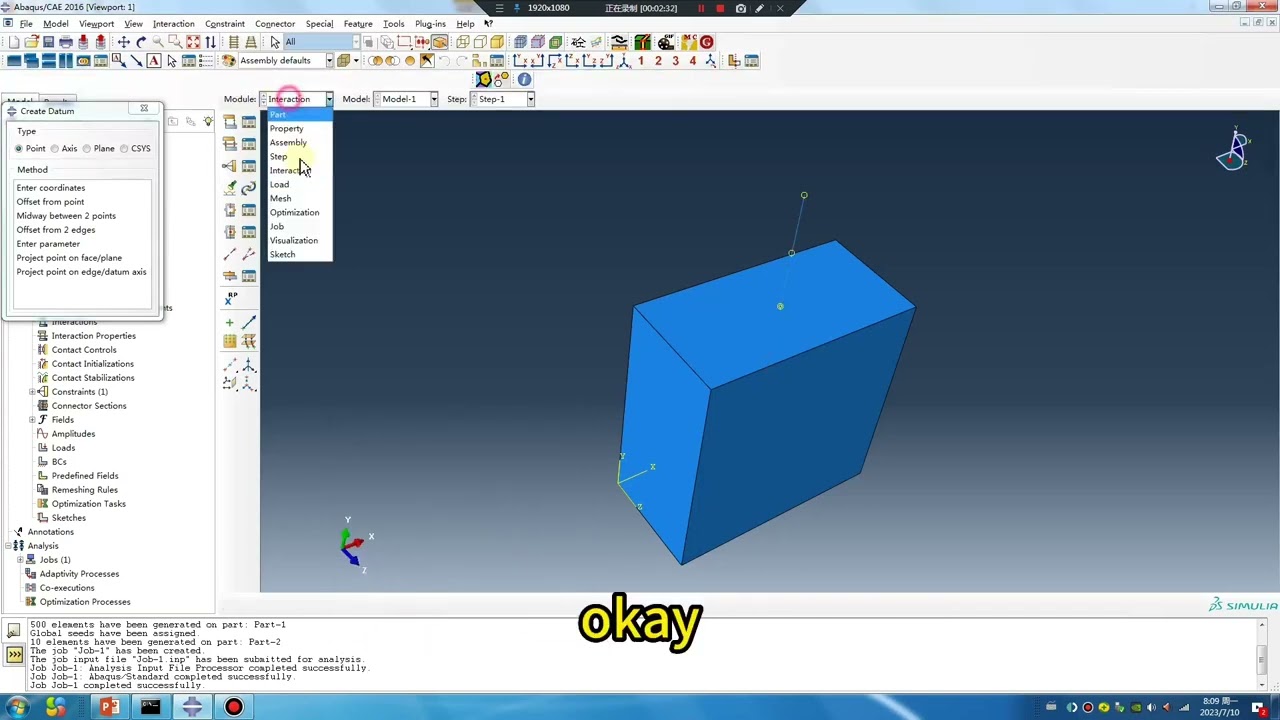
Task: Apply saved view number 1
Action: 641,61
